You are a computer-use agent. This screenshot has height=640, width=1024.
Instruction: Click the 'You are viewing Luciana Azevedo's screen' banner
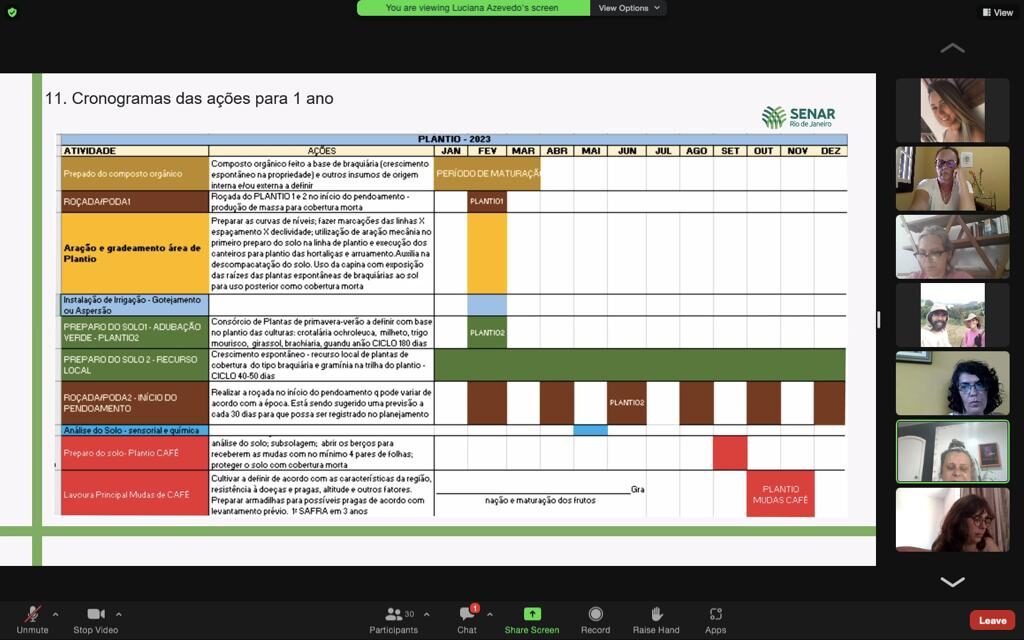pos(473,8)
